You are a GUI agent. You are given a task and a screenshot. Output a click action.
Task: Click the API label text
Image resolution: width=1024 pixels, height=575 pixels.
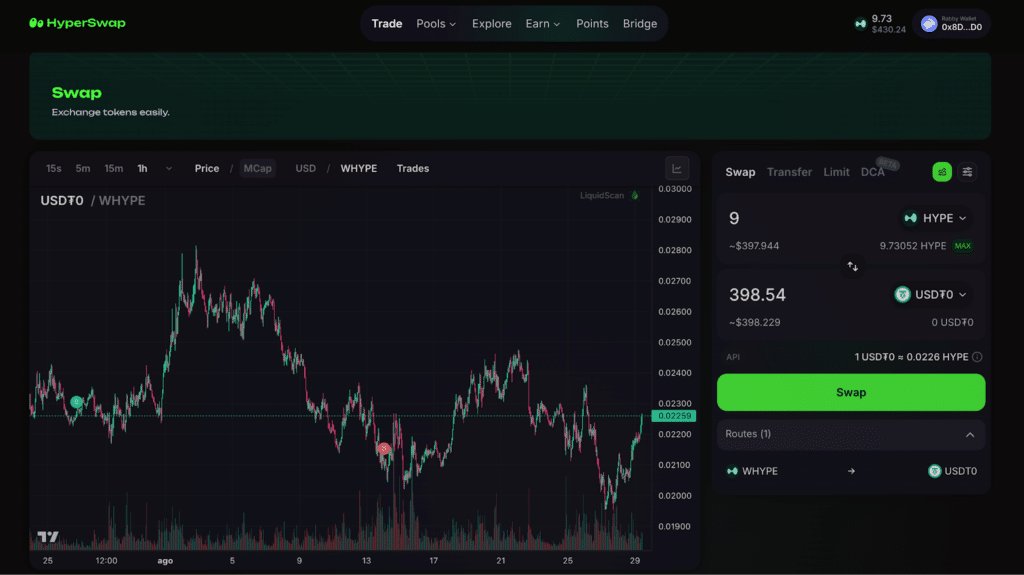(733, 357)
